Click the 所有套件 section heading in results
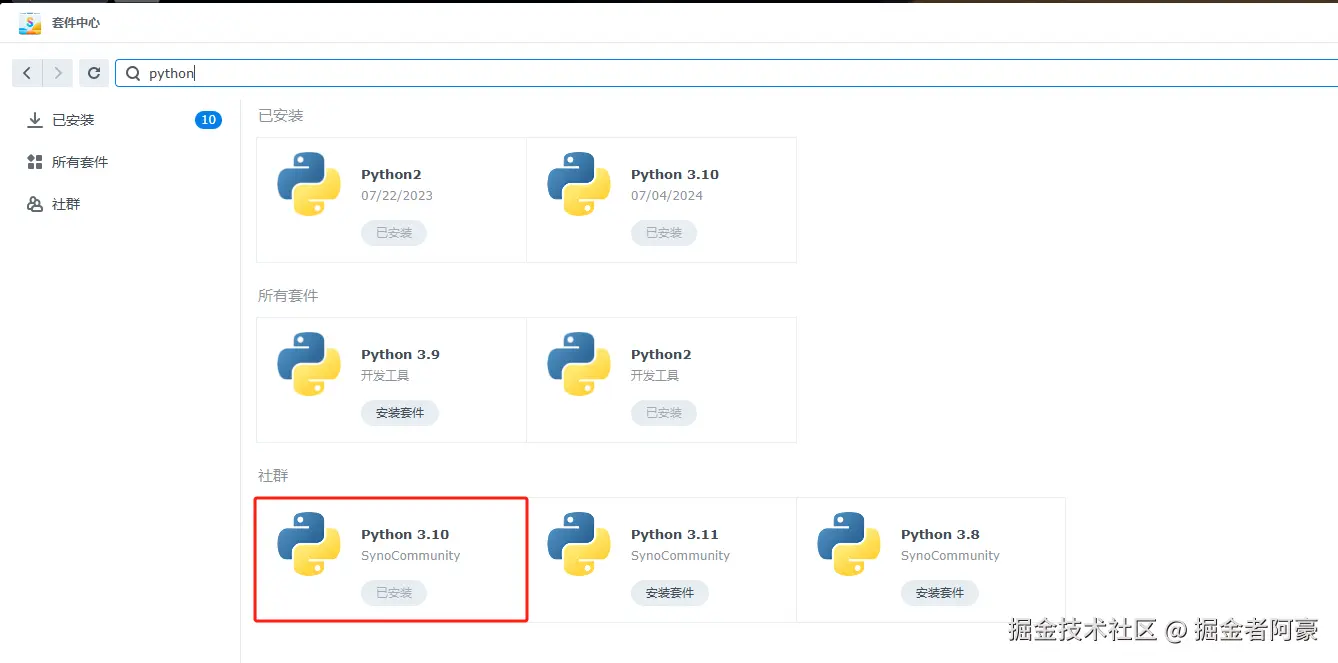 pyautogui.click(x=288, y=296)
